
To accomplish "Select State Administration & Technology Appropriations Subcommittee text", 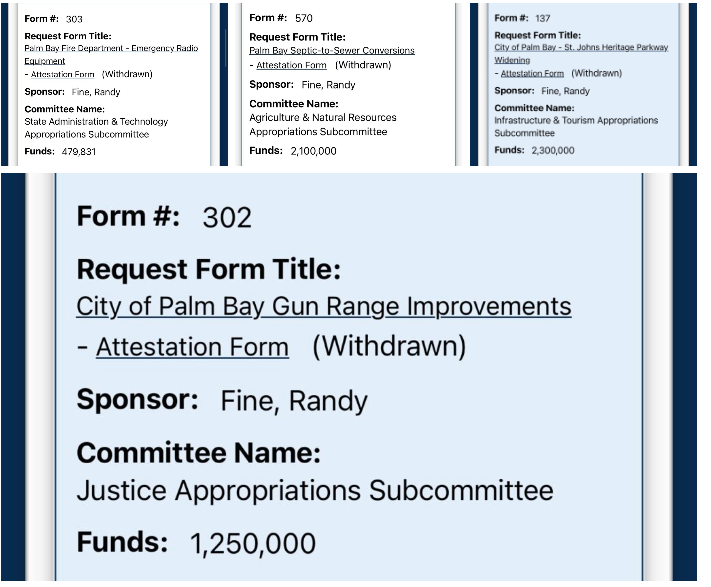I will click(96, 128).
